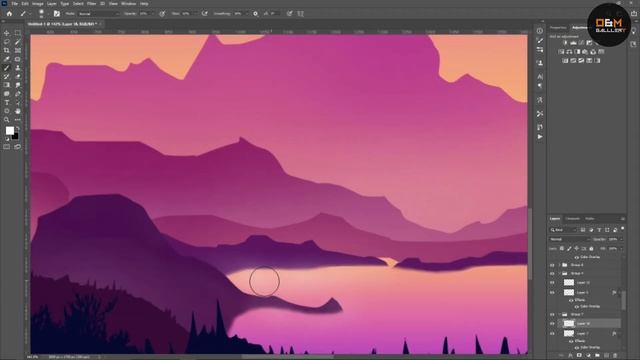
Task: Open the brush settings panel folder icon
Action: coord(57,13)
